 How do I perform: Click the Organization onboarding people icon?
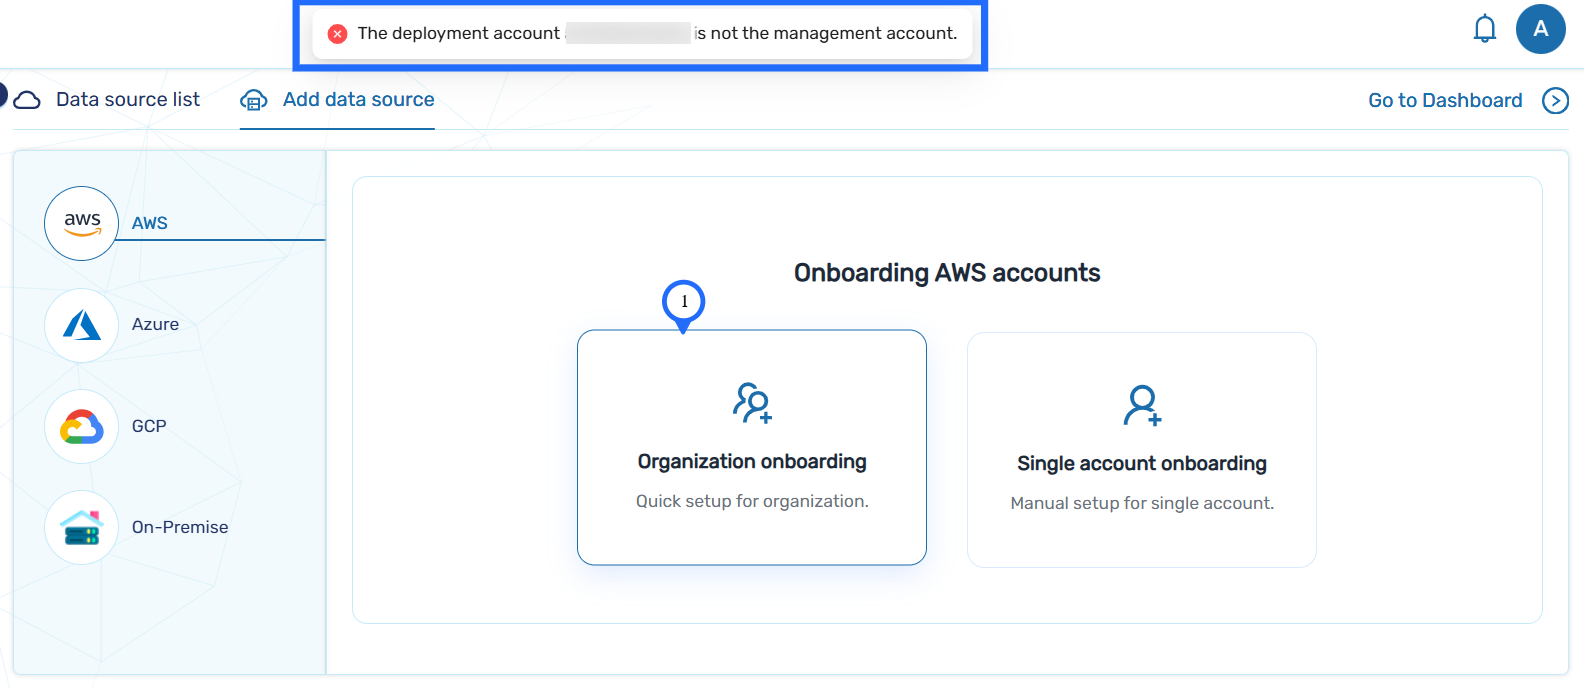(752, 403)
